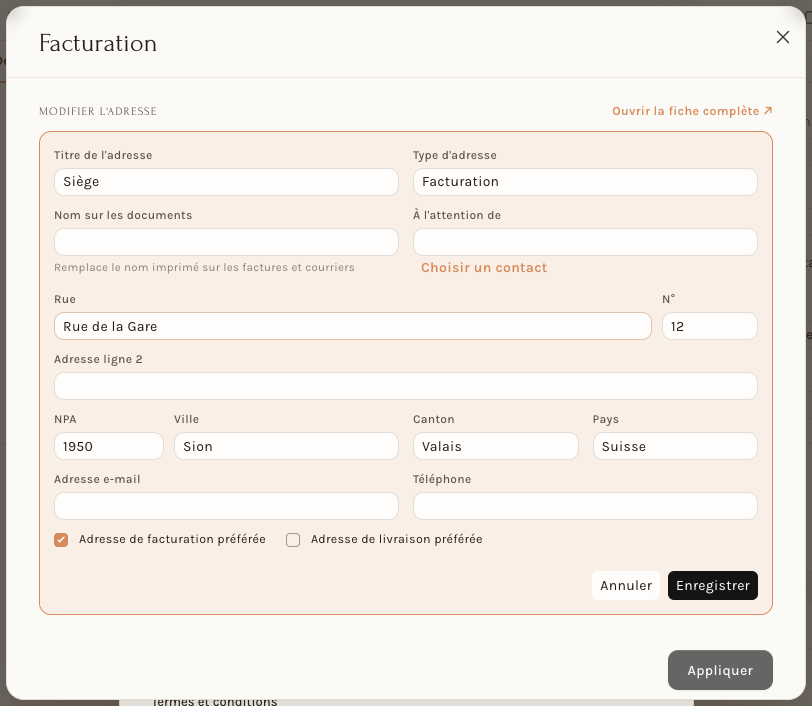This screenshot has height=706, width=812.
Task: Click the 'Adresse de facturation préférée' label
Action: point(172,539)
